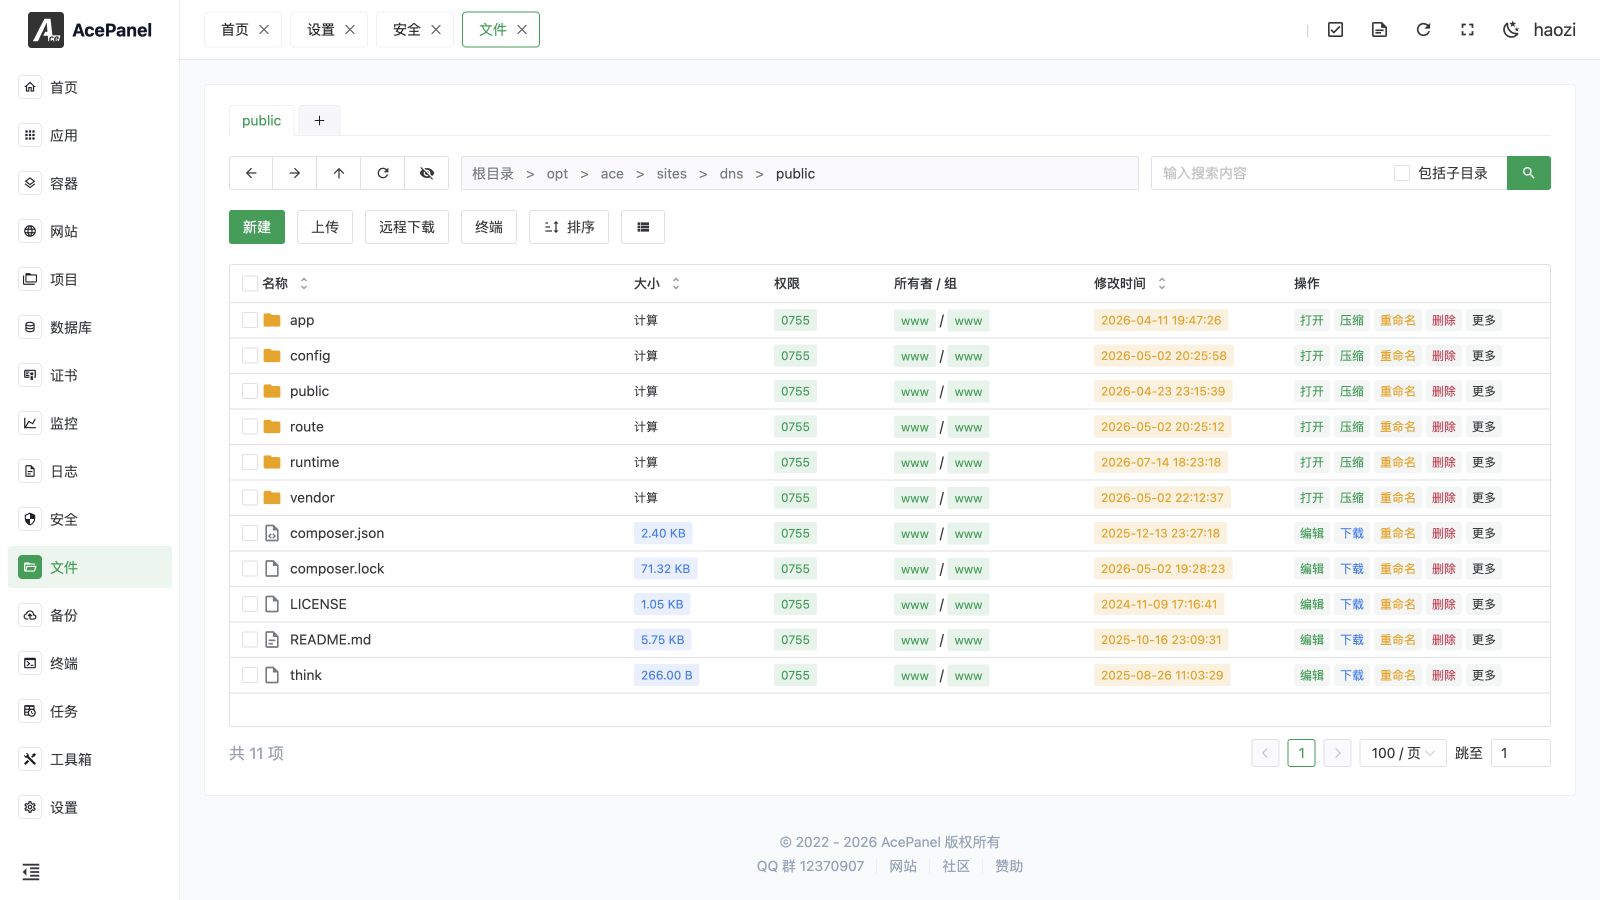Open 更多 menu for app folder
1600x900 pixels.
(x=1484, y=320)
